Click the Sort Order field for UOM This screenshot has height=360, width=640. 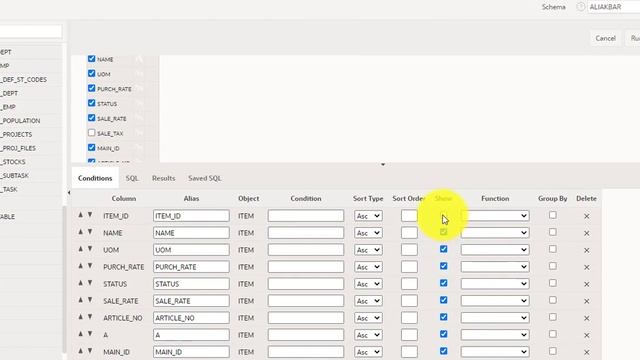pyautogui.click(x=409, y=250)
